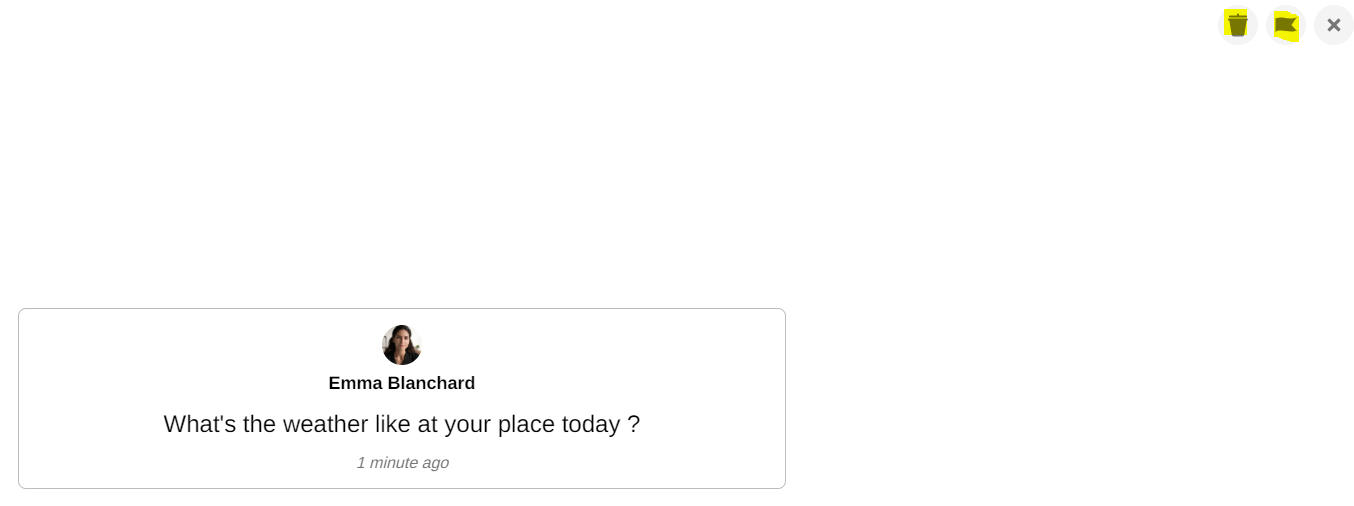Click Emma Blanchard's profile picture

click(402, 345)
